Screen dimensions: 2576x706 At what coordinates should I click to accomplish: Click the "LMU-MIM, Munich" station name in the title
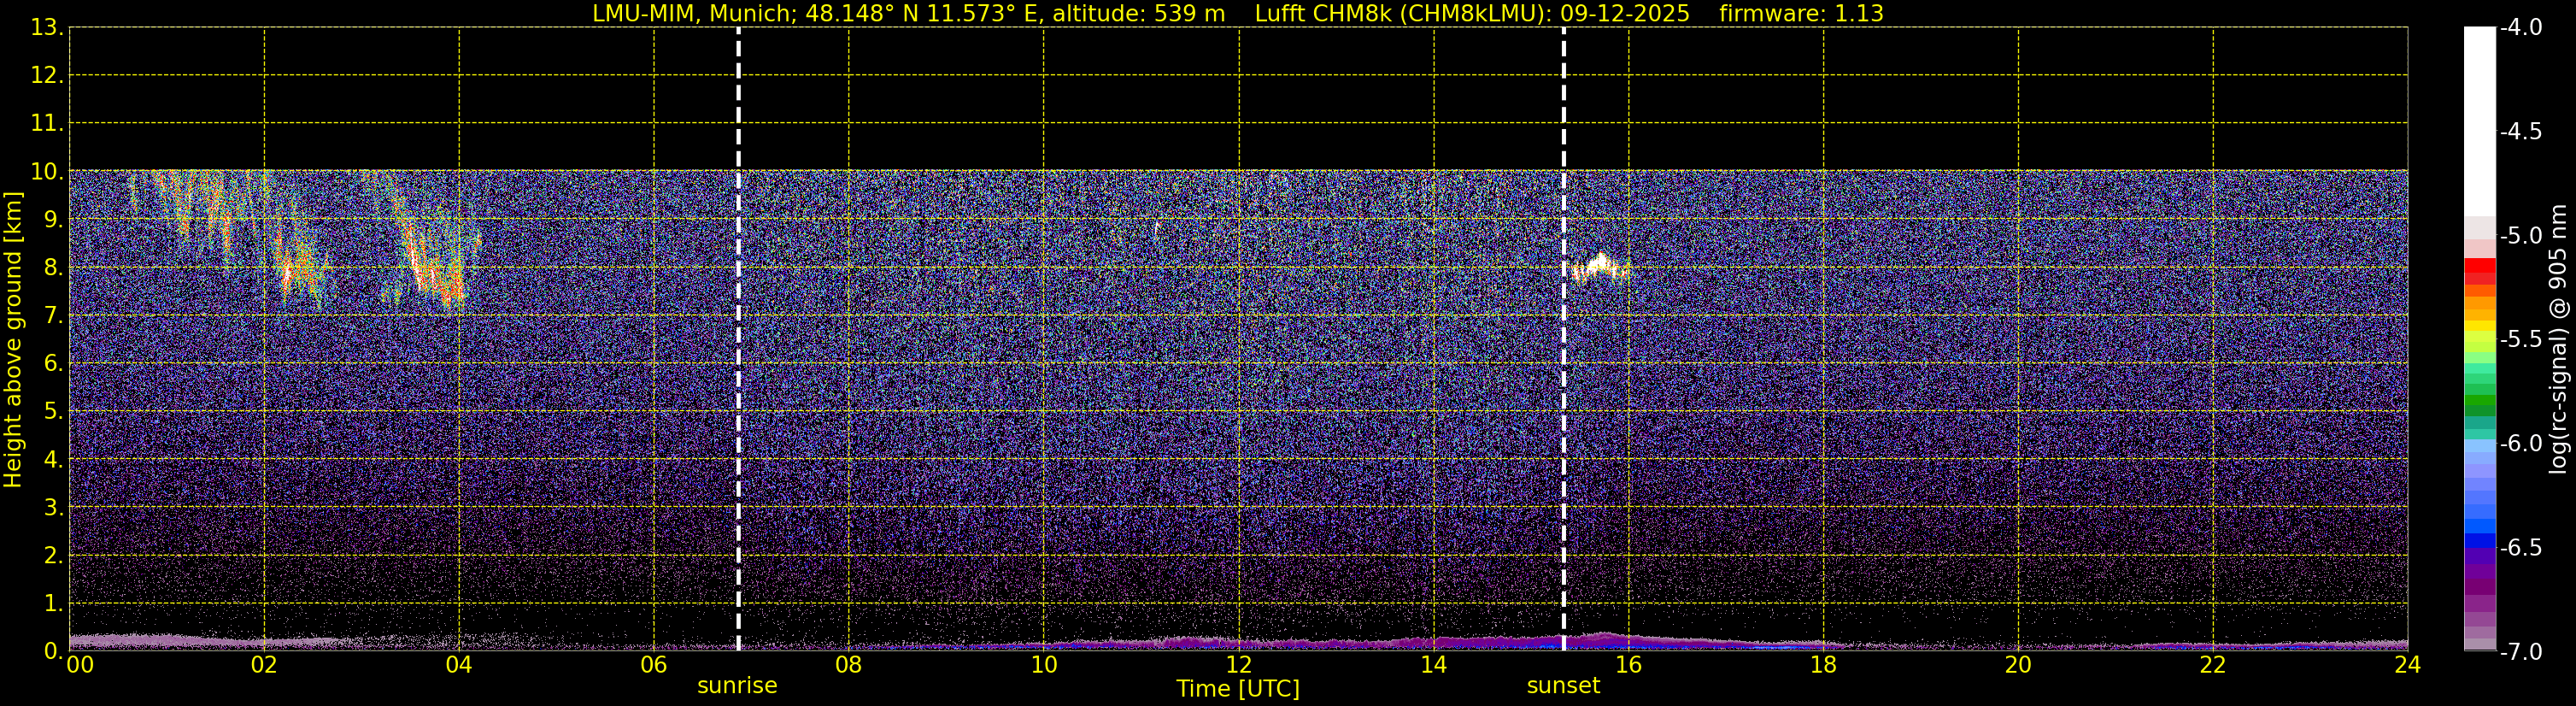[x=694, y=14]
